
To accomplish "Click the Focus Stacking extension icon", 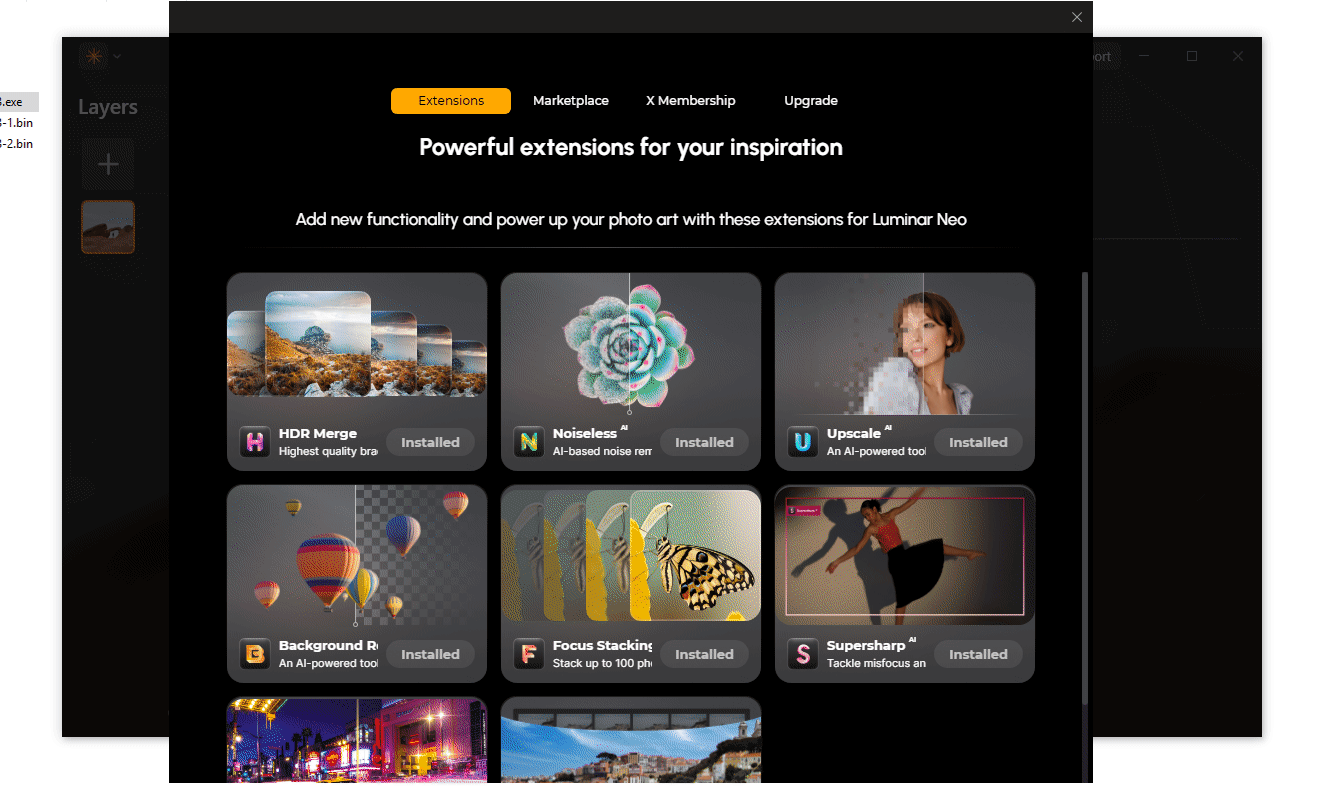I will point(529,654).
